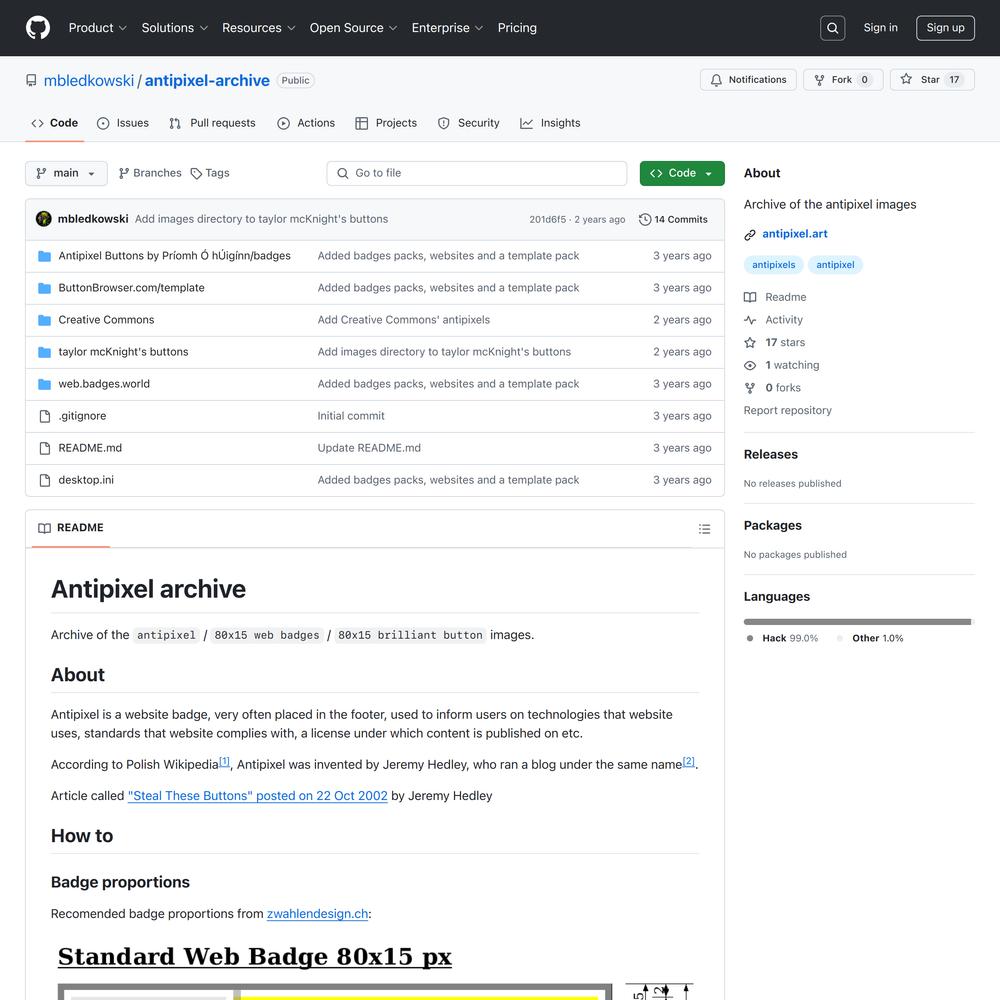Click the Hack language color dot

[750, 638]
